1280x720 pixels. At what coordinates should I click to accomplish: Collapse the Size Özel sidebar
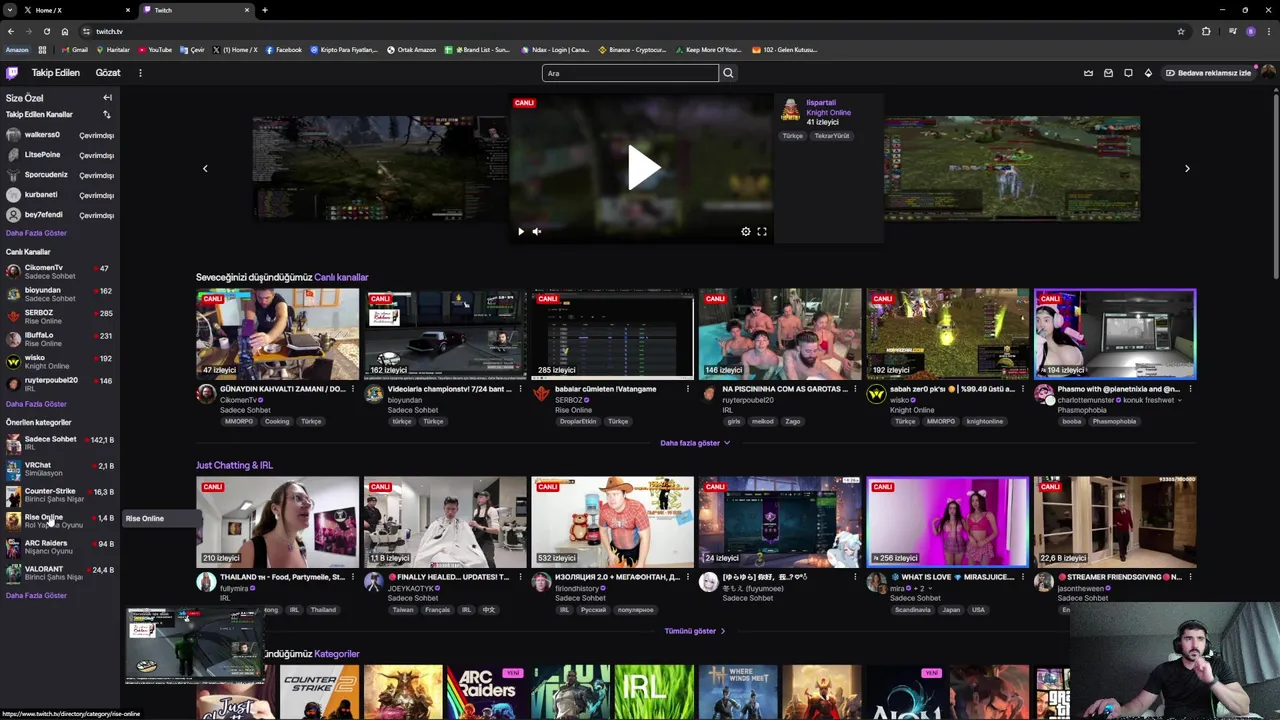(x=107, y=98)
